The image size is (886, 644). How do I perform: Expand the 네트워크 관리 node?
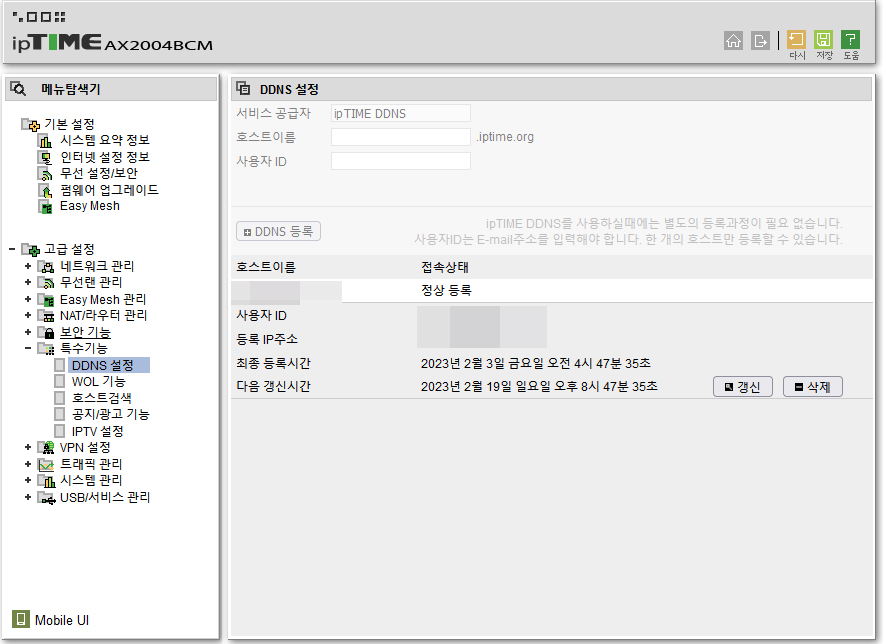click(28, 266)
